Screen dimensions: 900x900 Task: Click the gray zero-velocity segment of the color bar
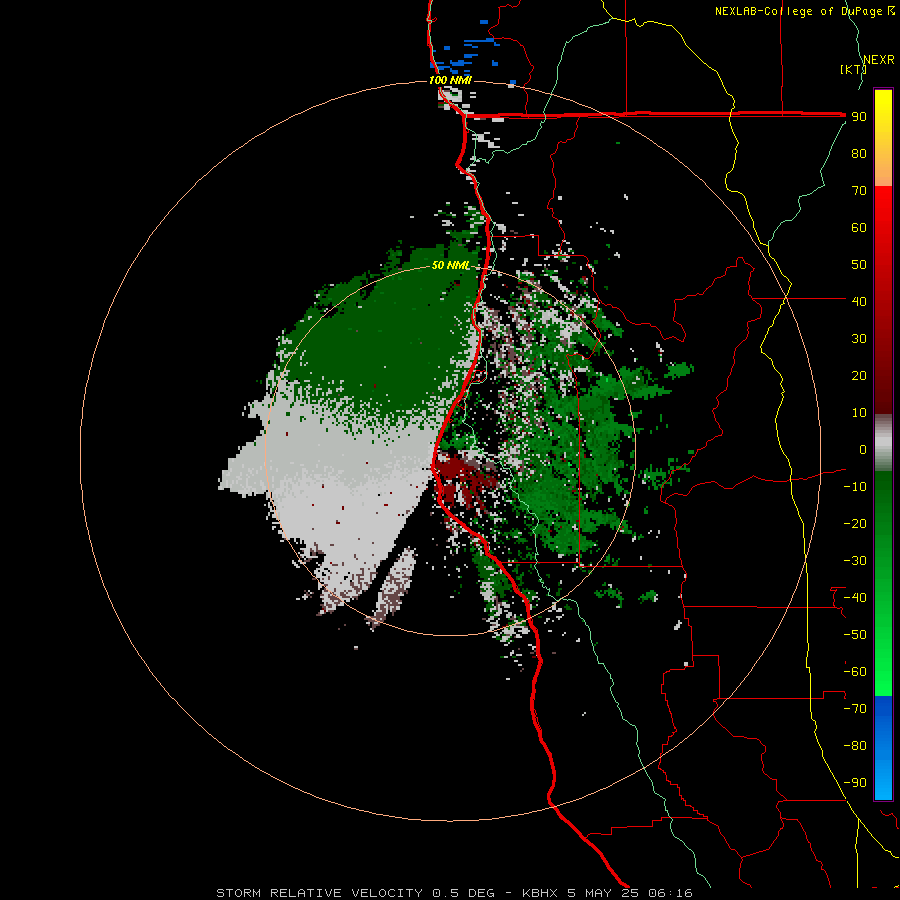coord(883,443)
